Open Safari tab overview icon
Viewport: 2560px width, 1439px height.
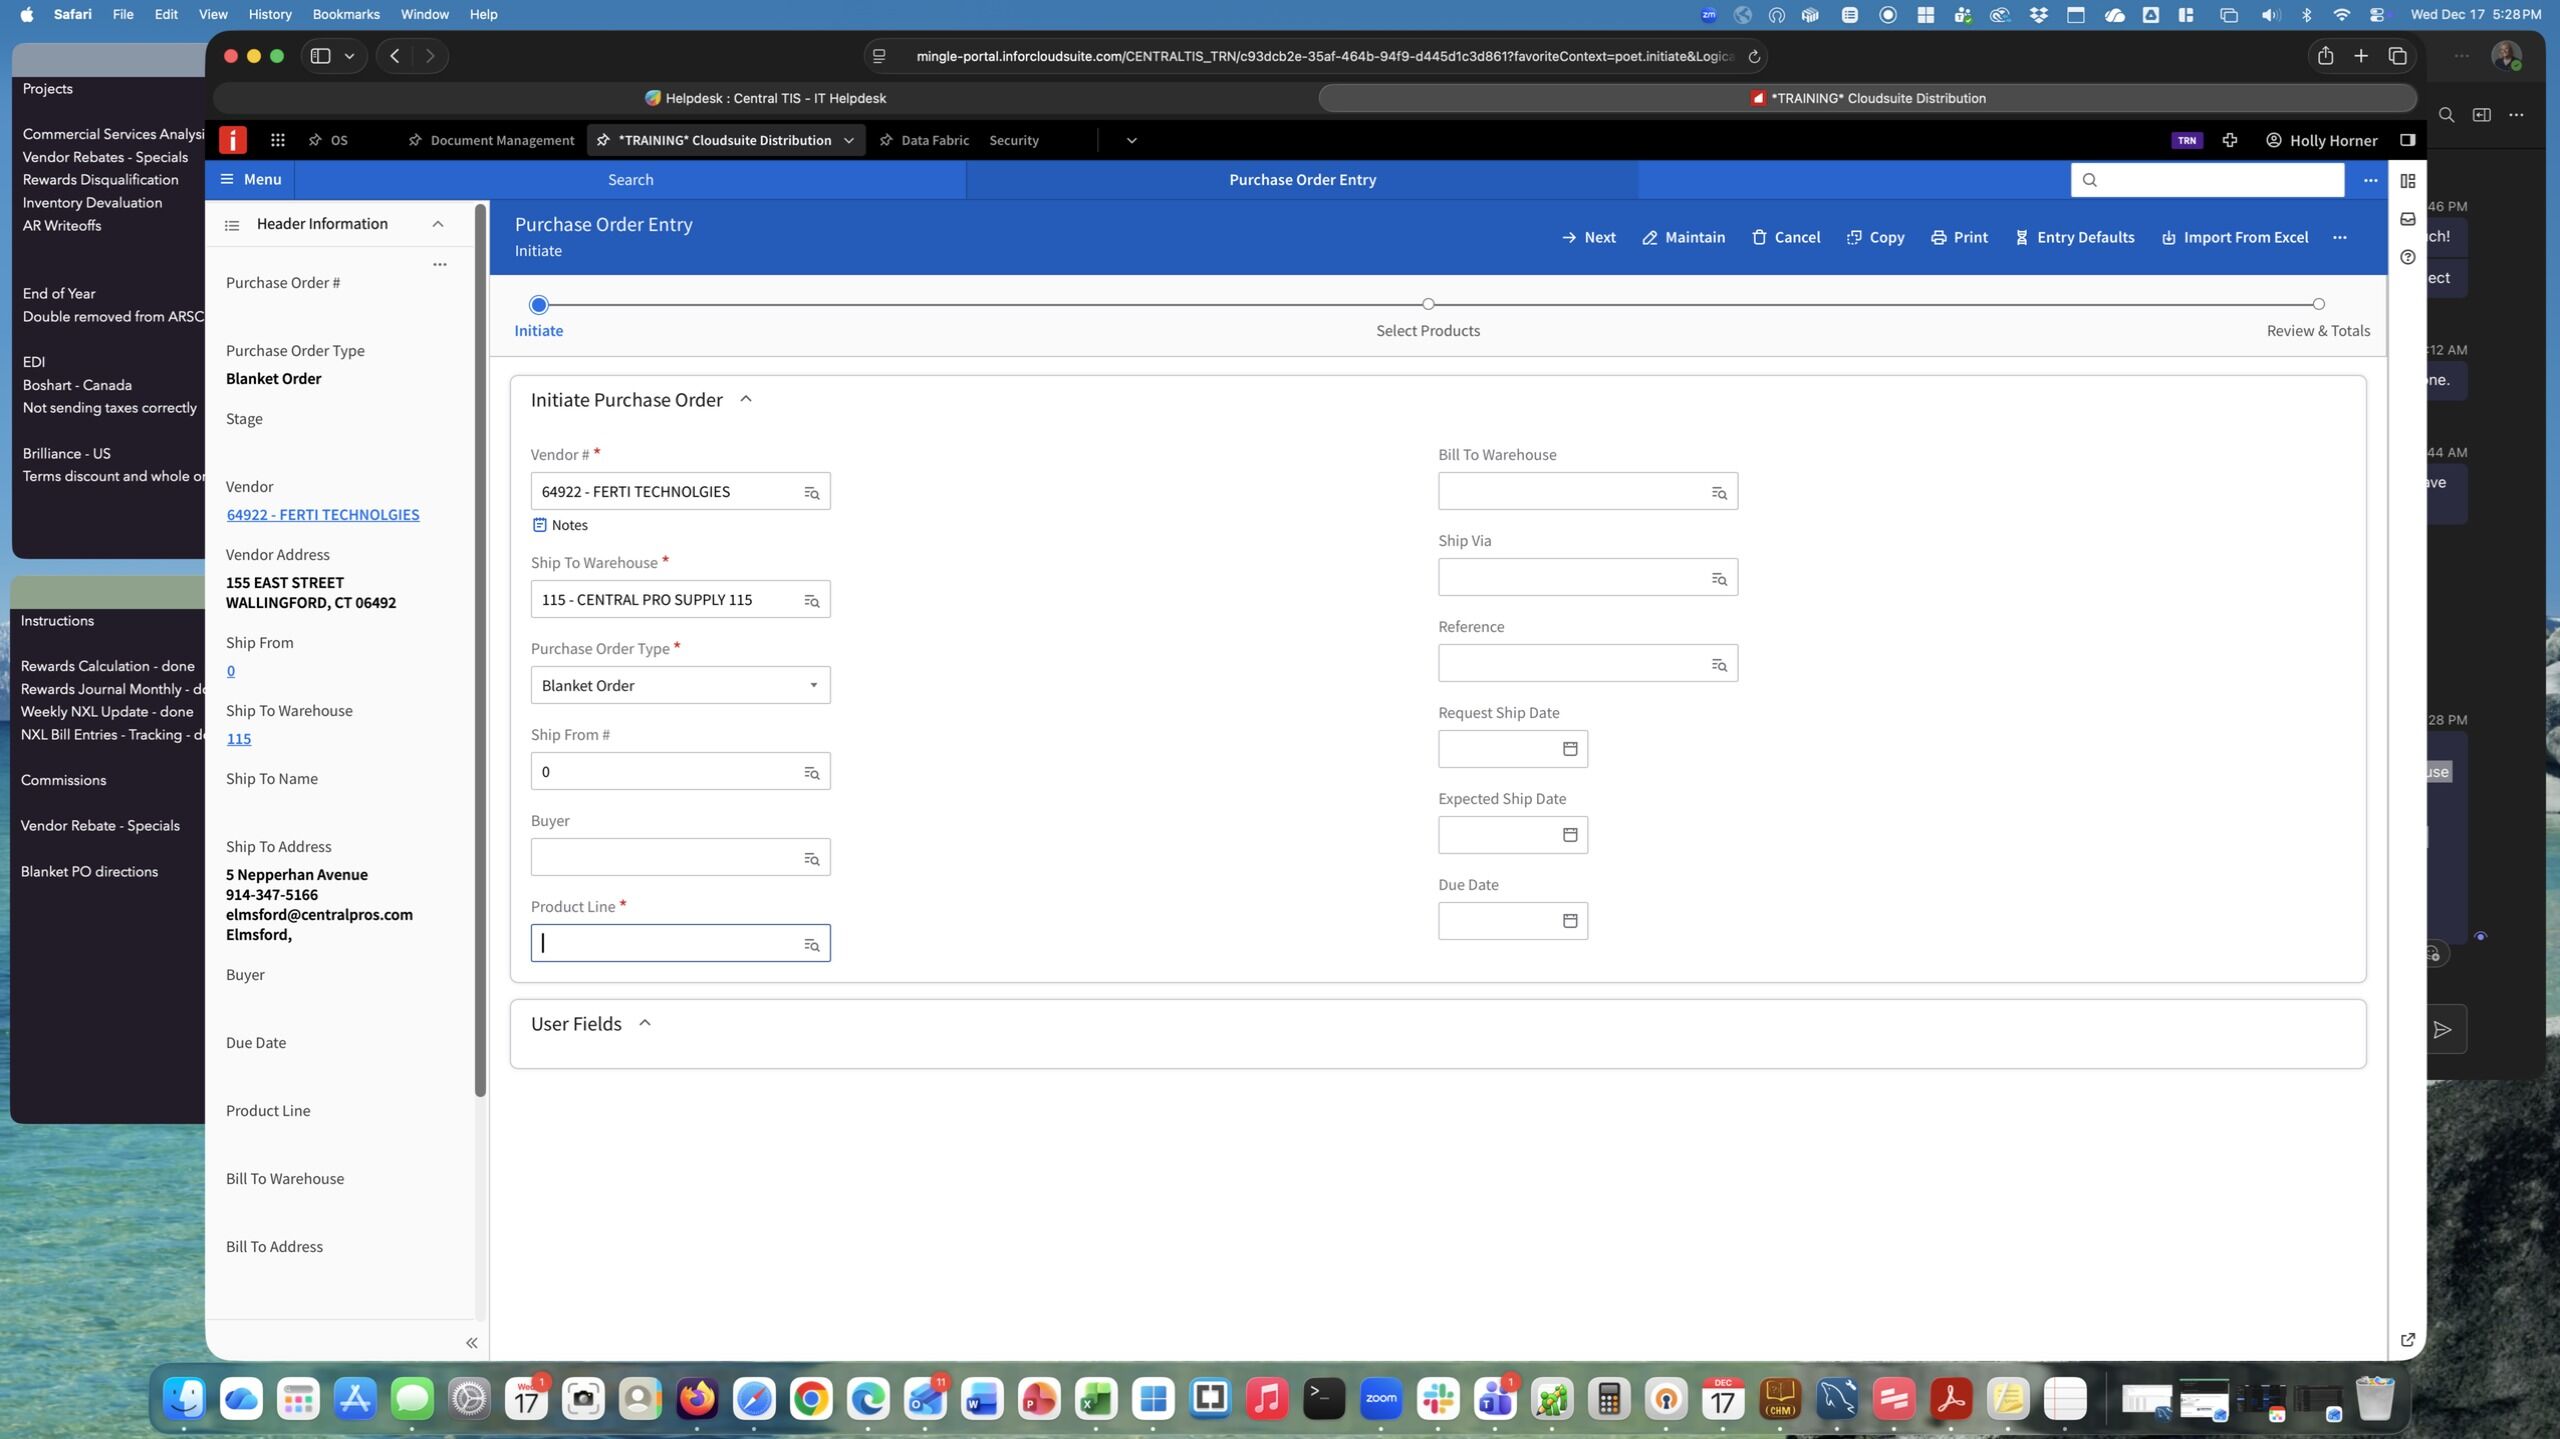(x=2397, y=56)
